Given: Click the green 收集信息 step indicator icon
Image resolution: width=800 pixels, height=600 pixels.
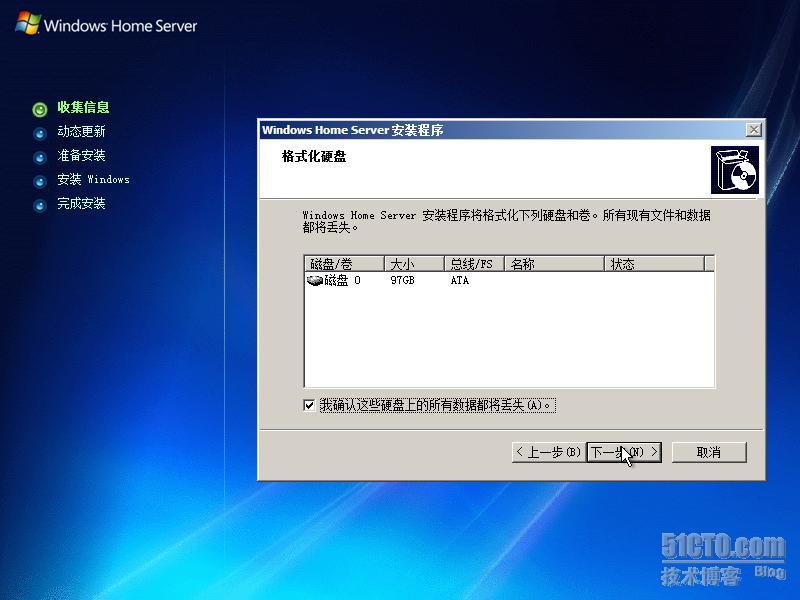Looking at the screenshot, I should pyautogui.click(x=40, y=109).
